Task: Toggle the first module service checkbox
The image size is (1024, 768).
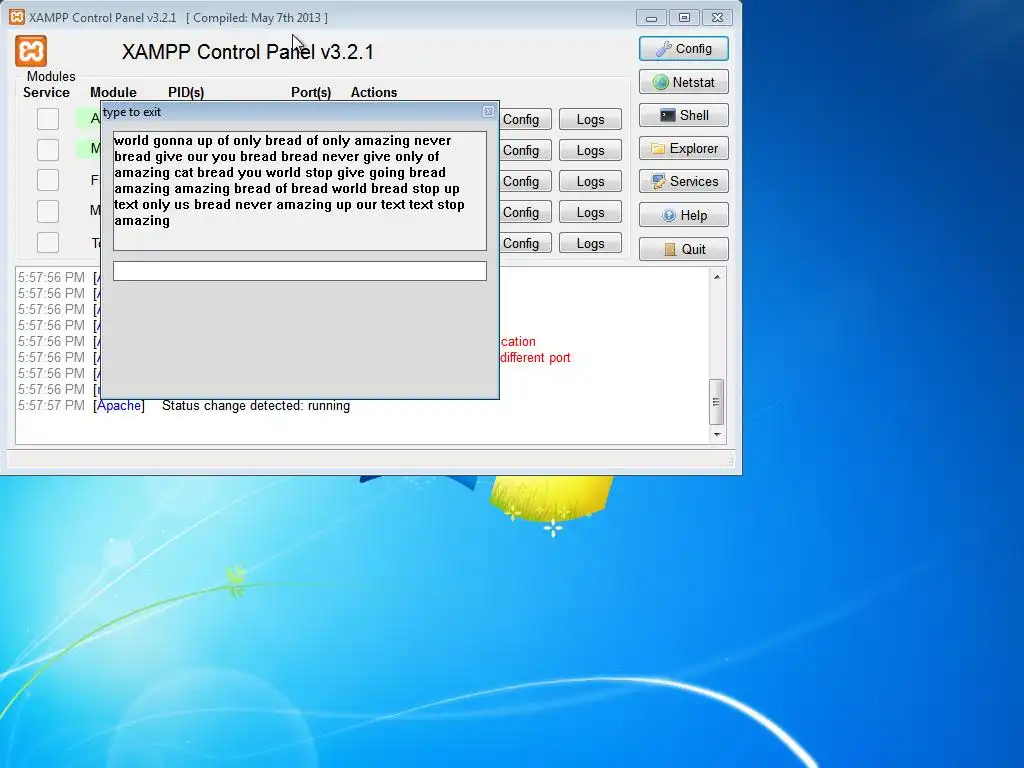Action: (x=48, y=119)
